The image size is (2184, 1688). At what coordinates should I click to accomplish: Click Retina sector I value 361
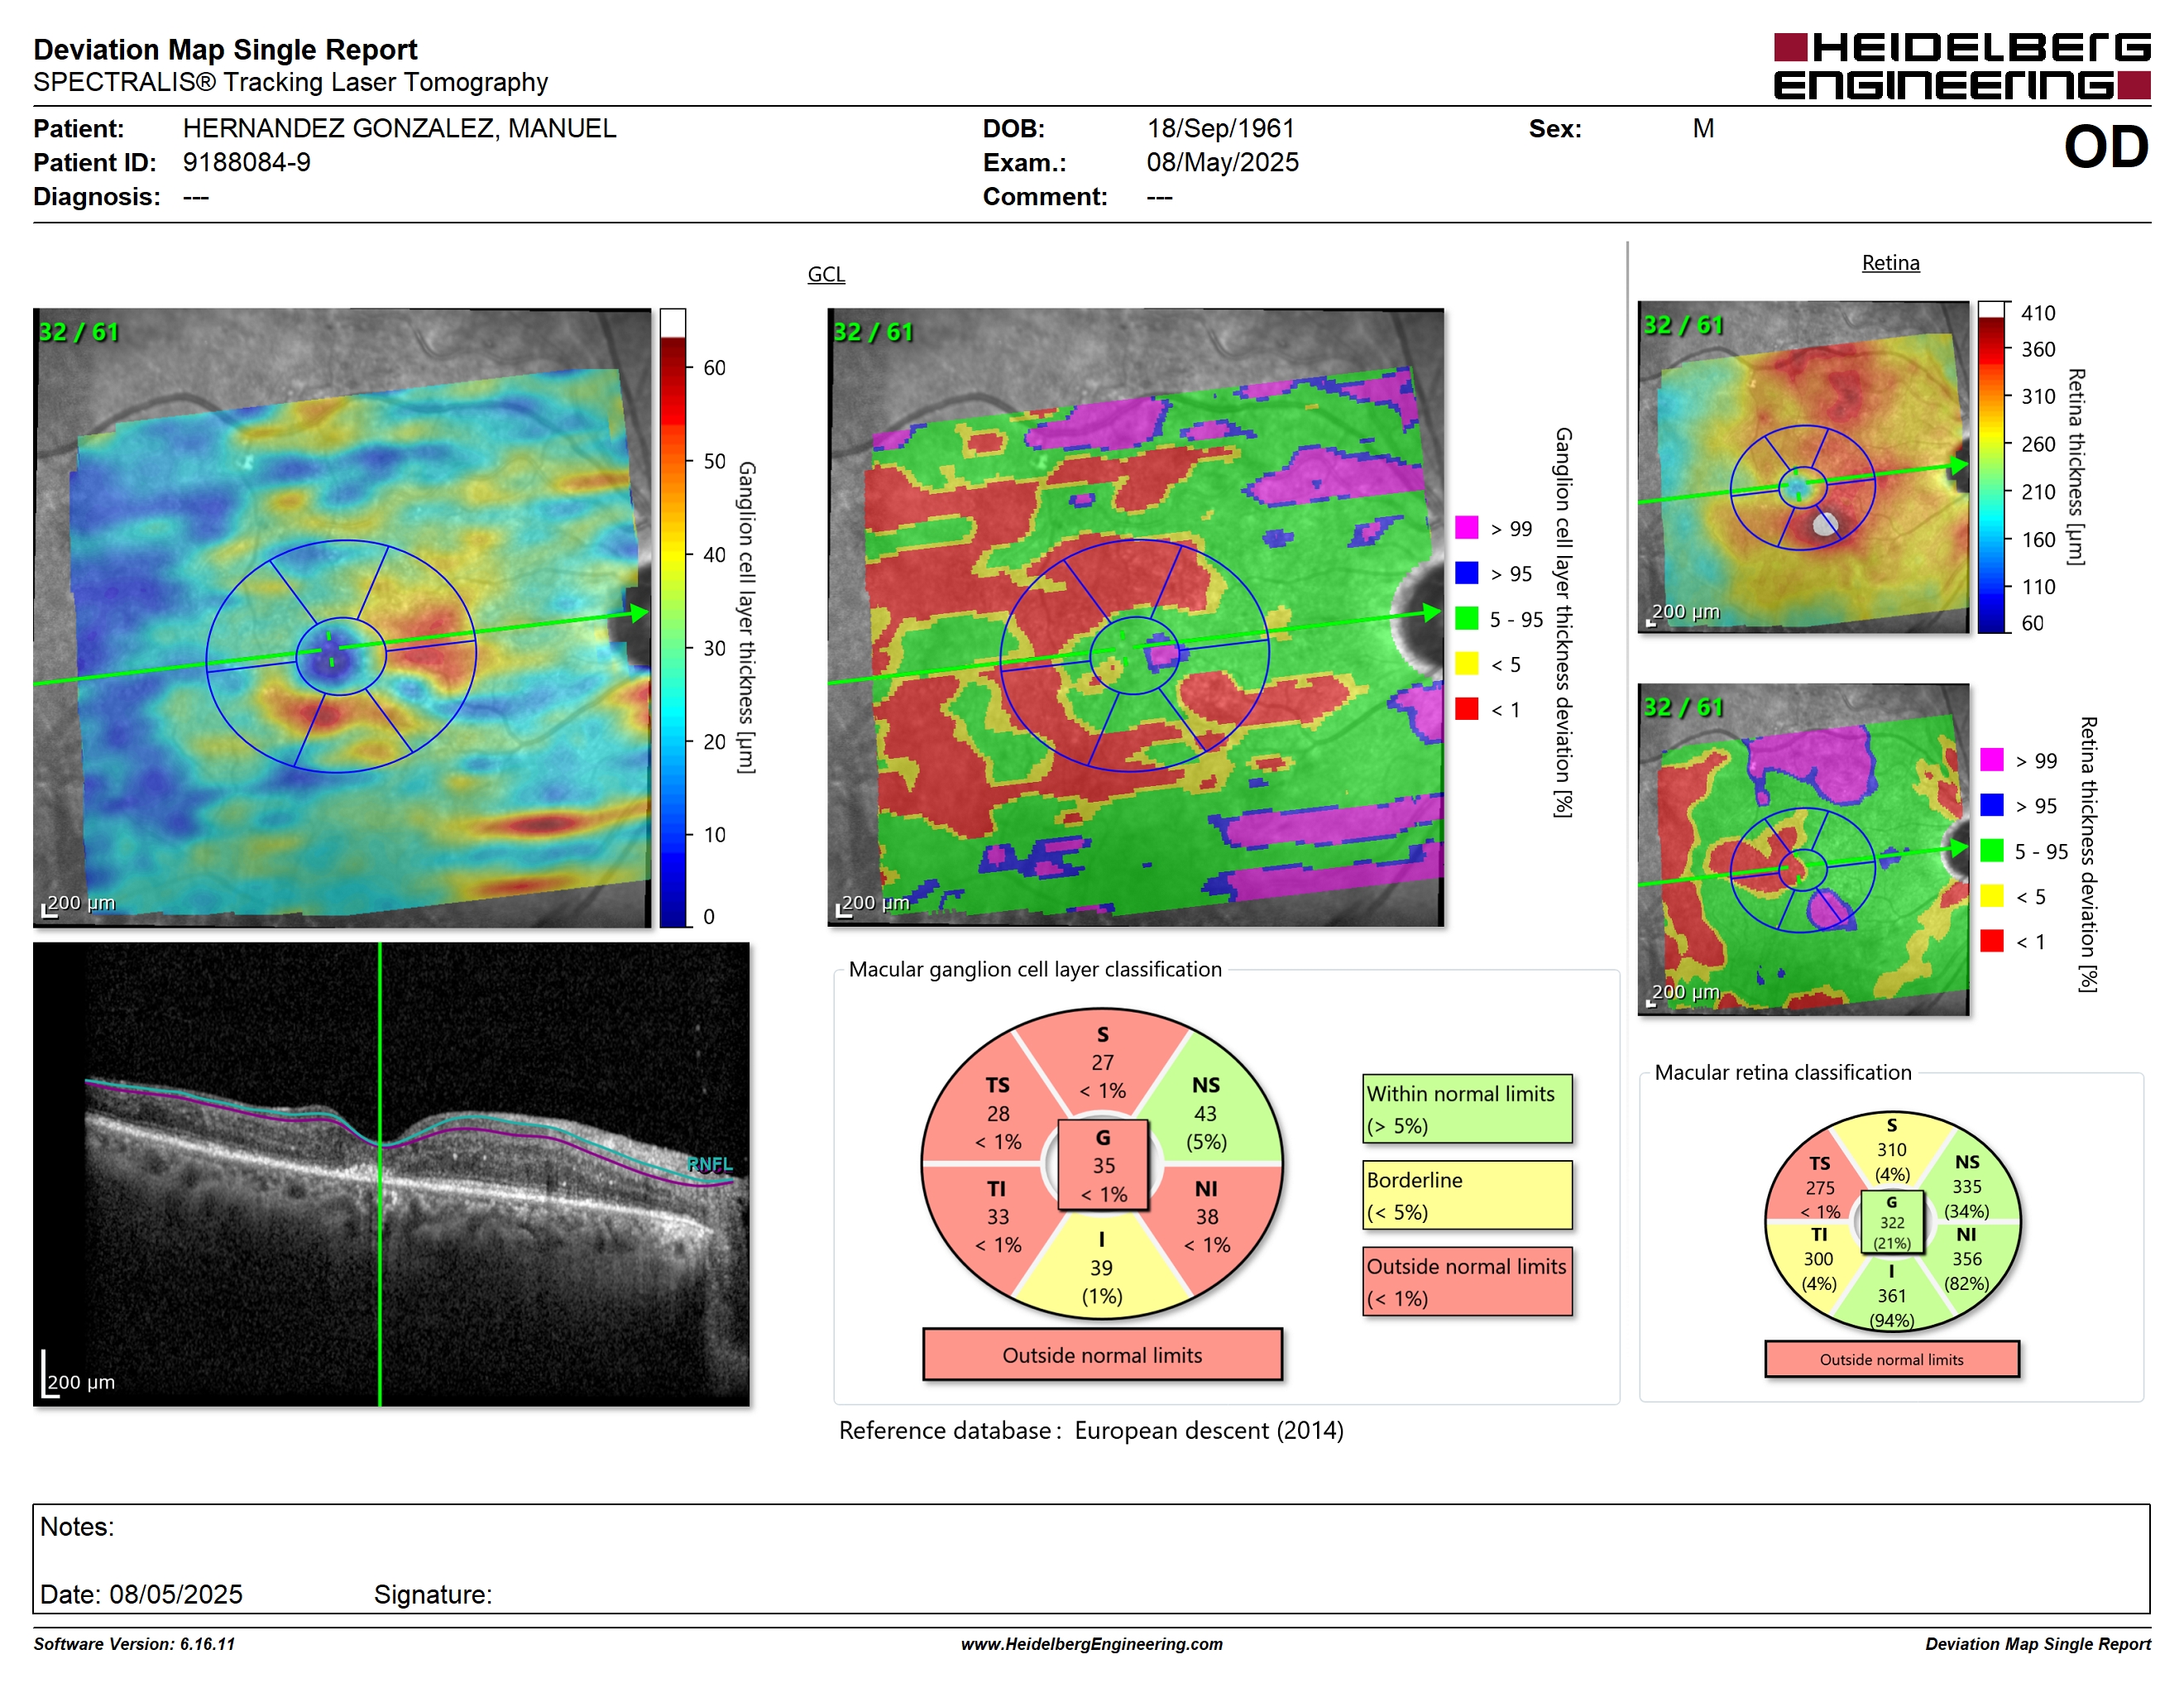click(x=1891, y=1296)
